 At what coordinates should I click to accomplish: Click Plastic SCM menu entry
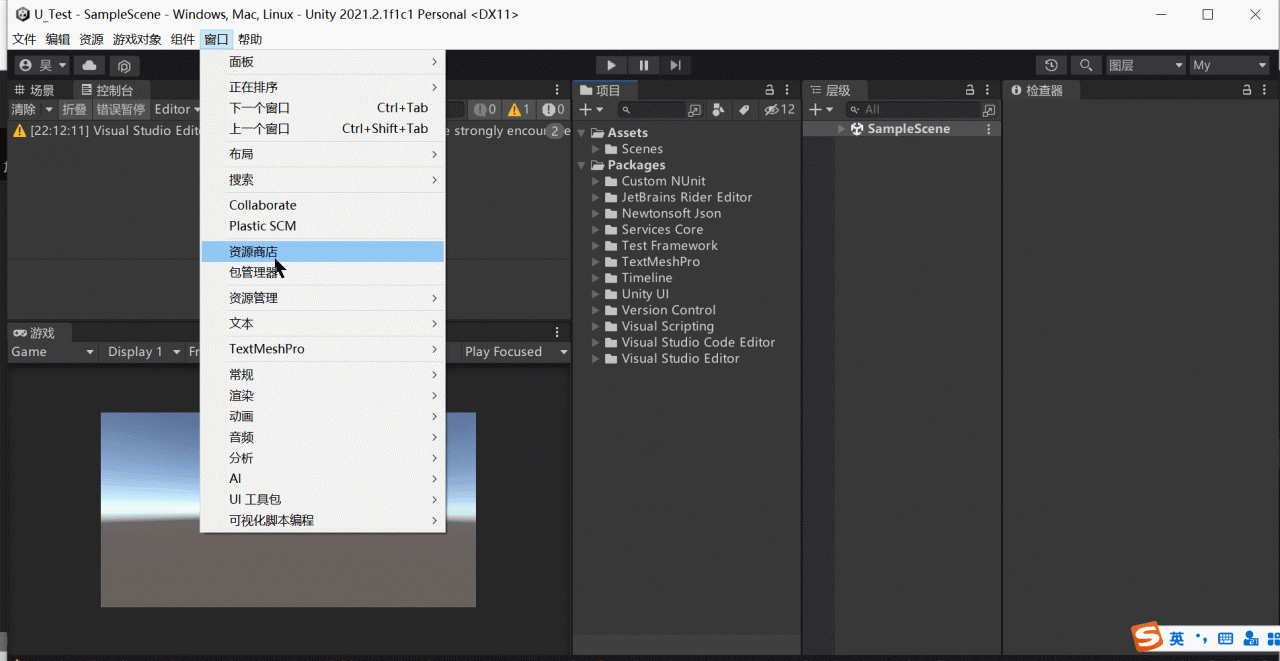point(322,226)
